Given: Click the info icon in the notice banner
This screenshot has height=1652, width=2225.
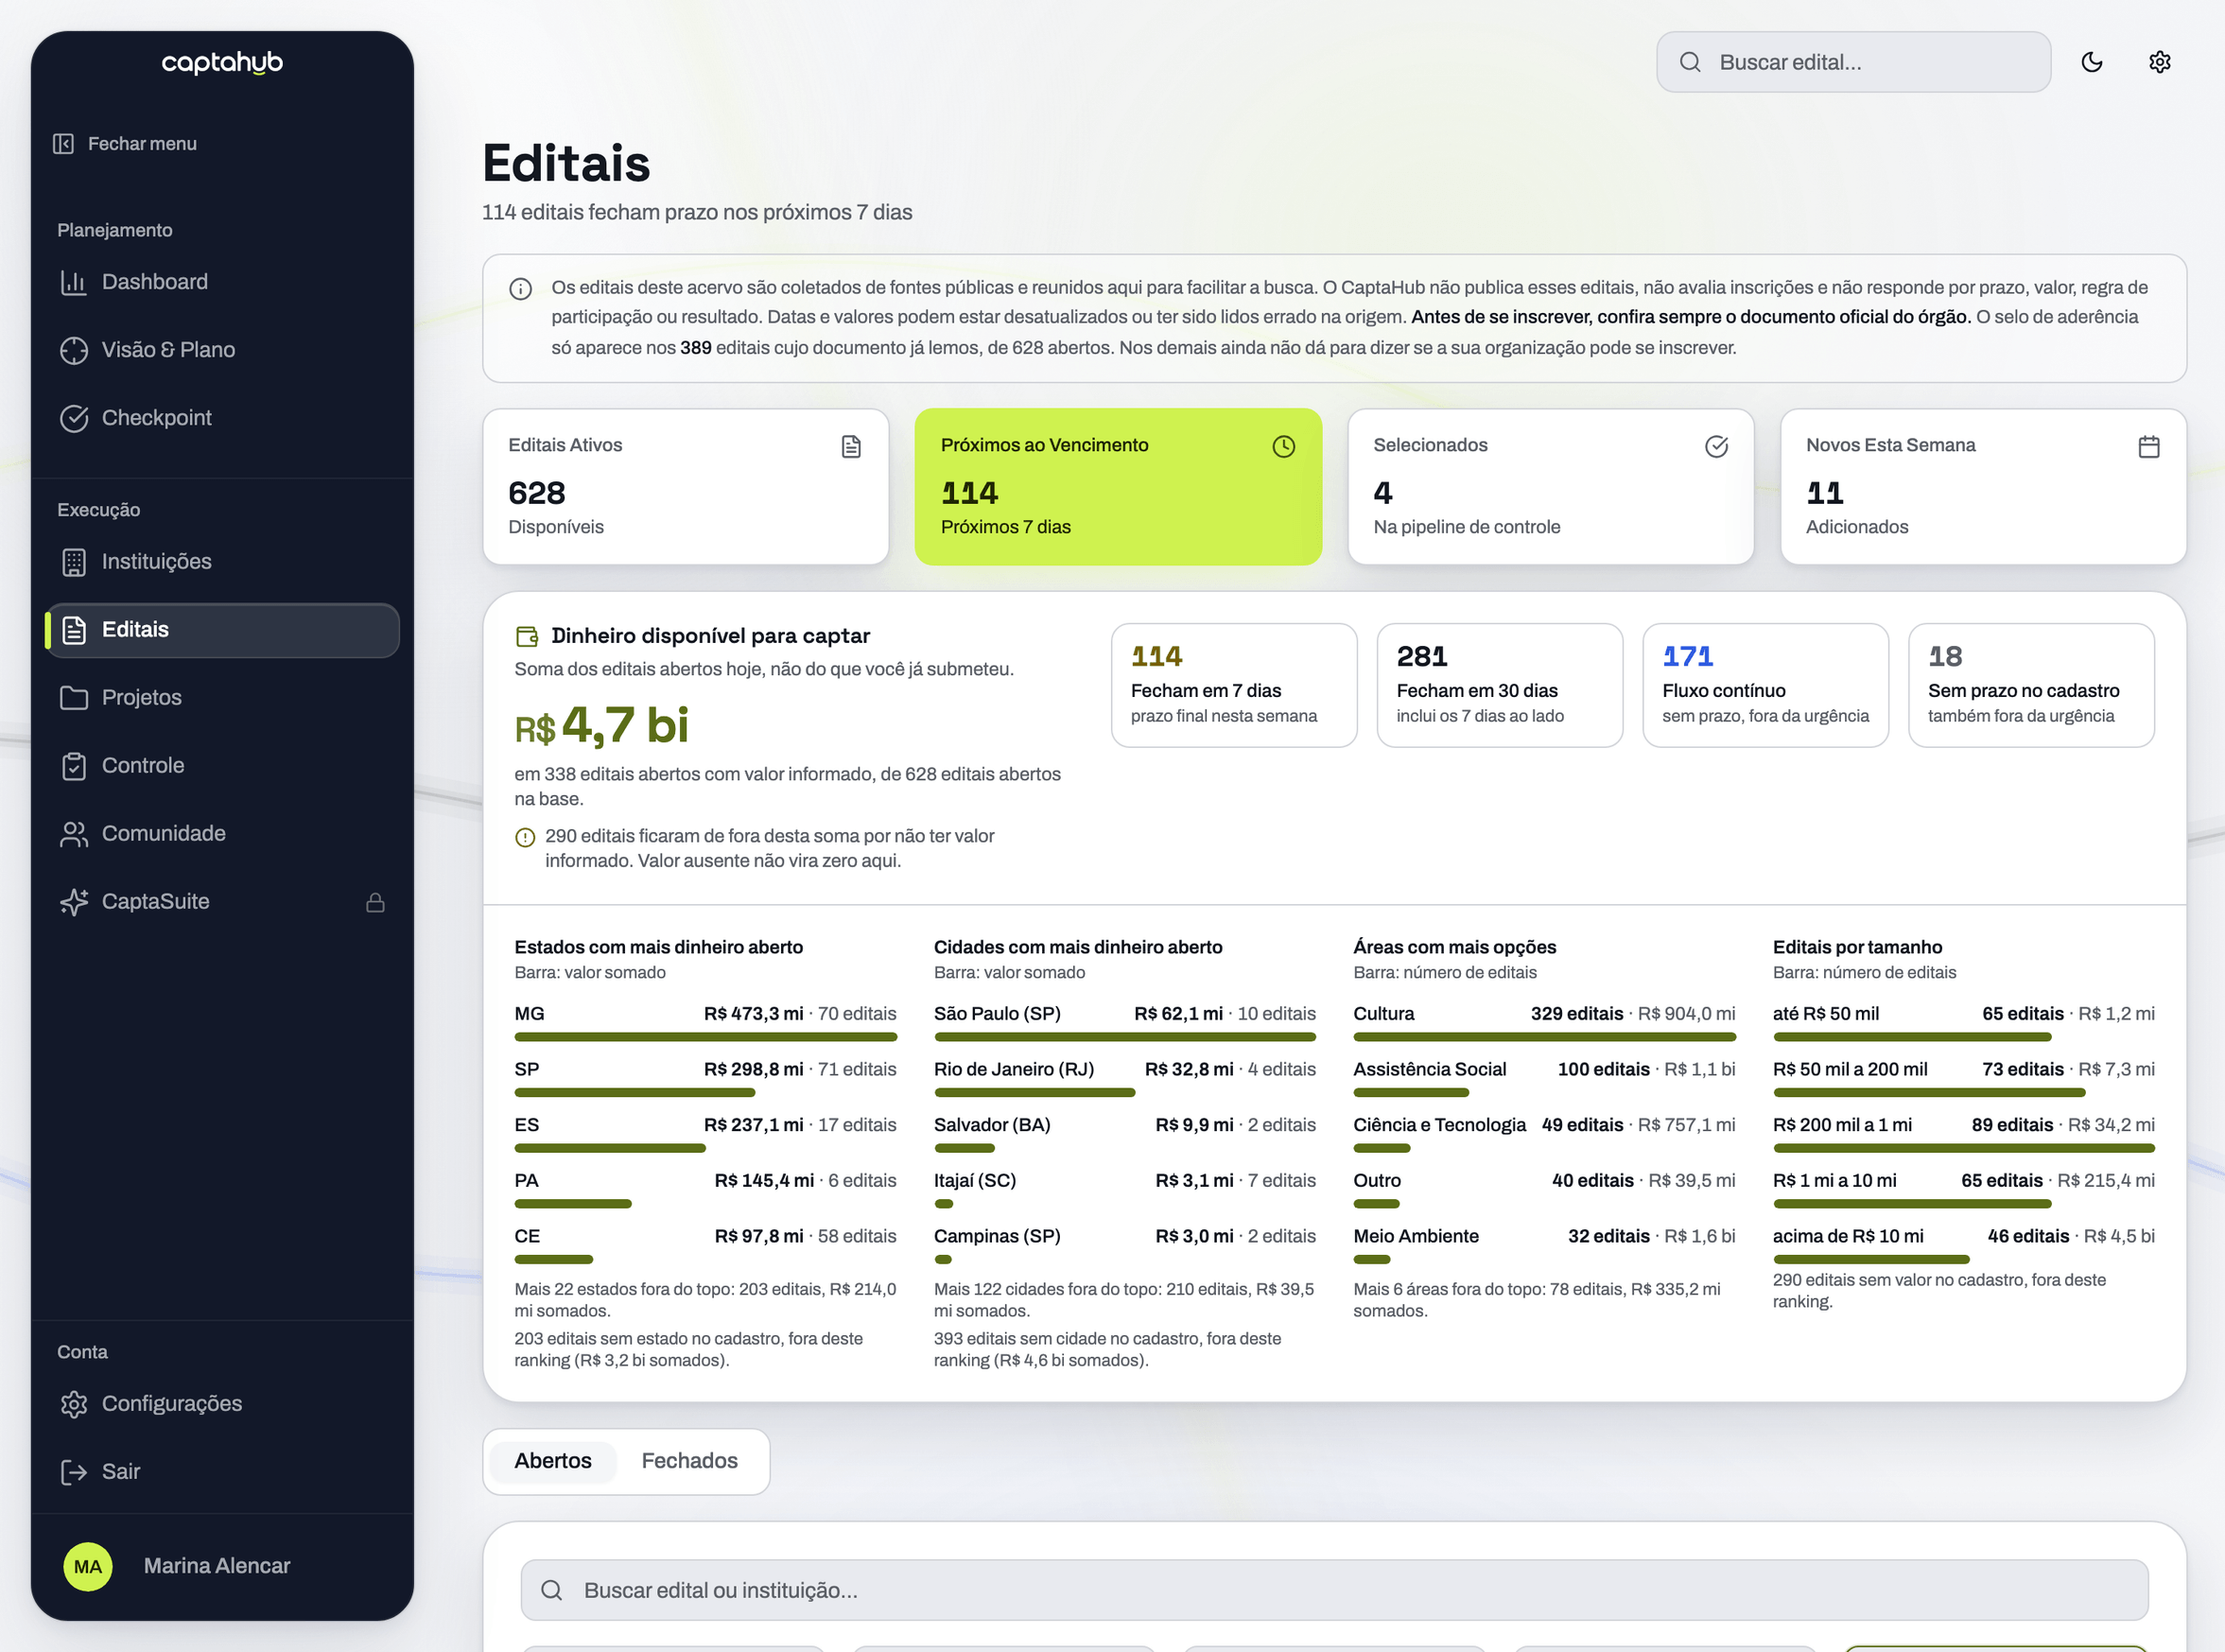Looking at the screenshot, I should pyautogui.click(x=521, y=289).
